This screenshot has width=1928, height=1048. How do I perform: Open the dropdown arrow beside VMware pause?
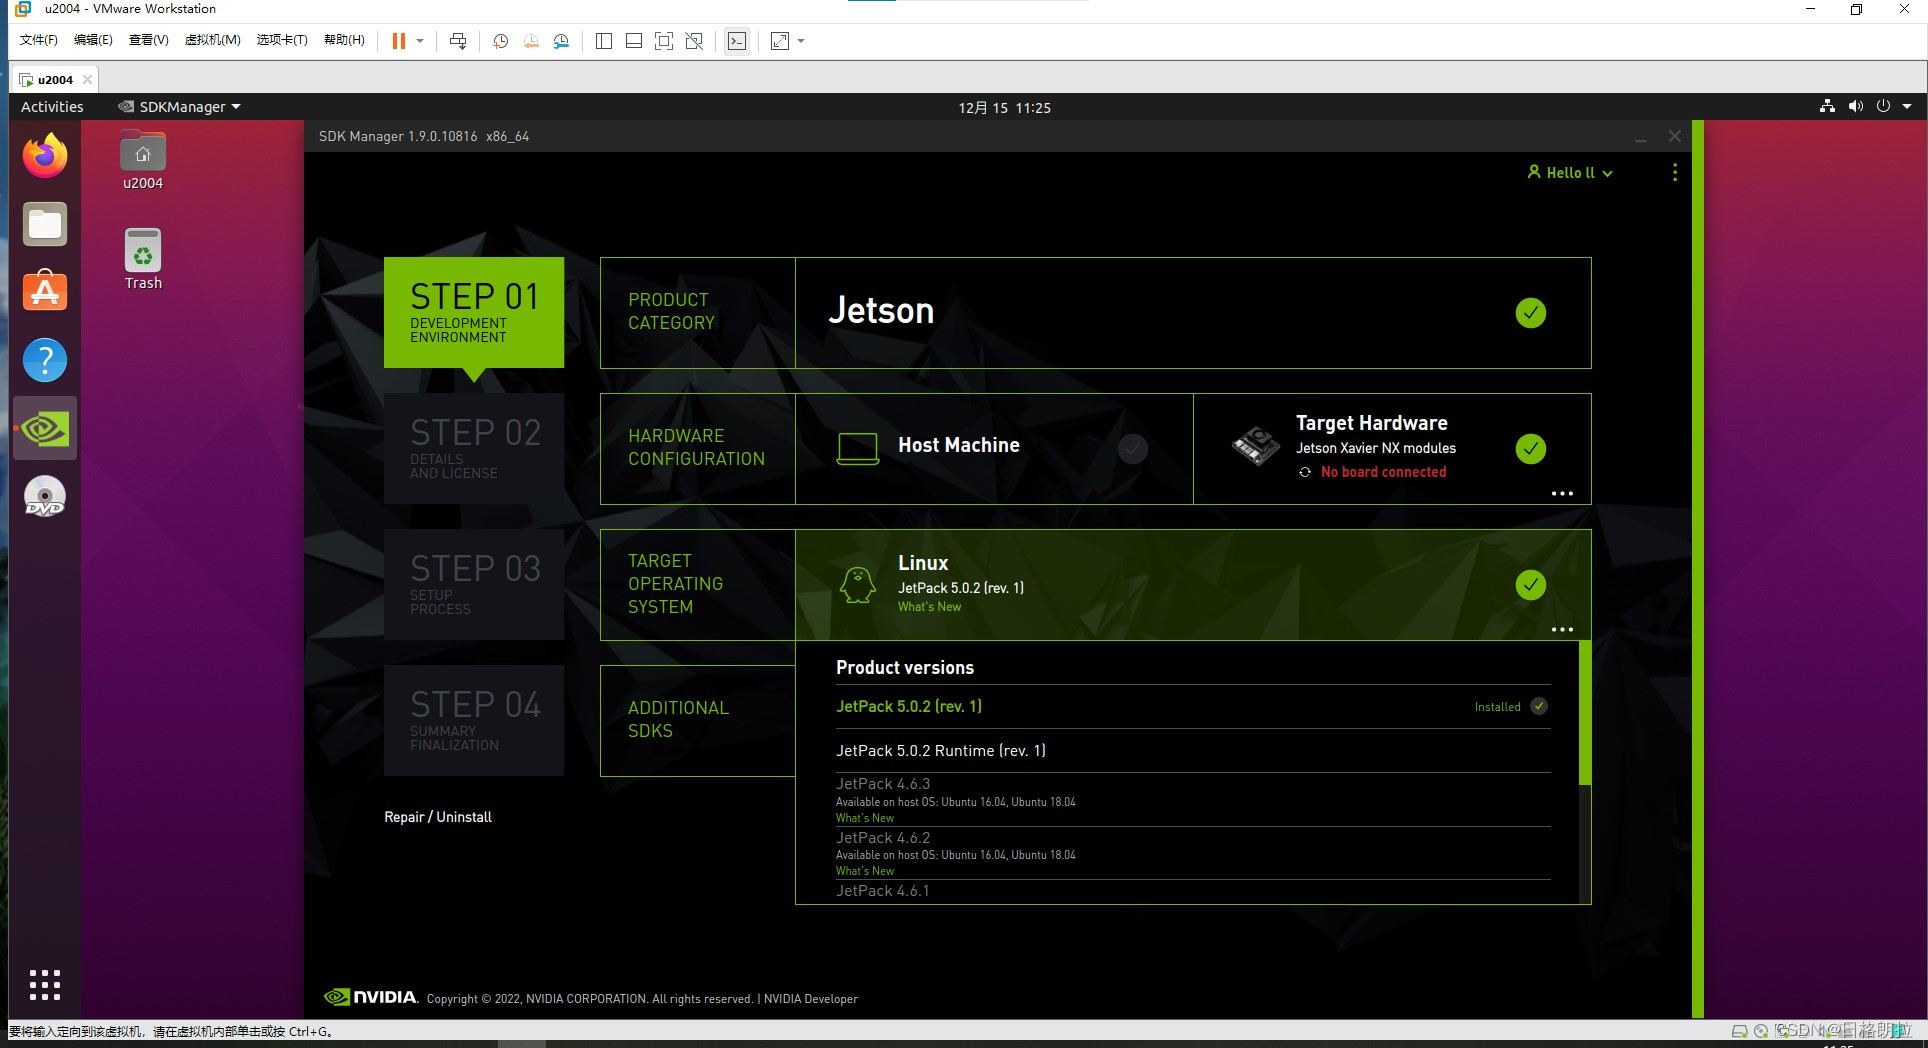point(420,41)
